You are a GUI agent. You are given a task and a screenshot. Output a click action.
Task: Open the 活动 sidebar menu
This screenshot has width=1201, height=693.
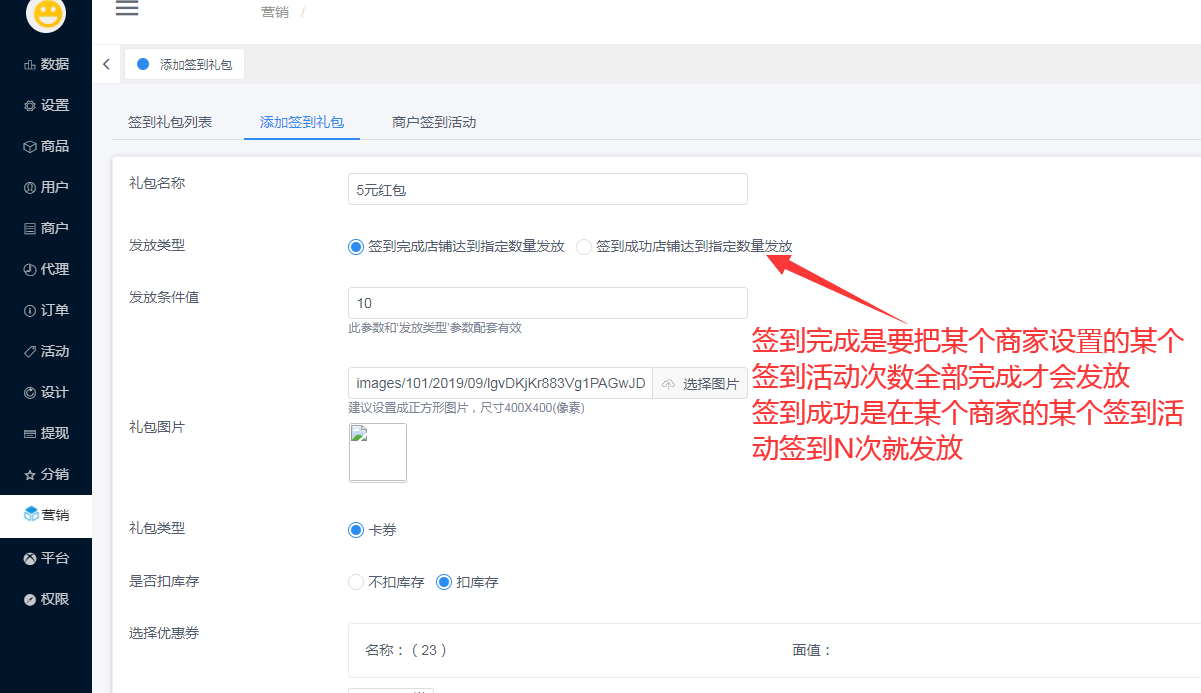(x=46, y=351)
